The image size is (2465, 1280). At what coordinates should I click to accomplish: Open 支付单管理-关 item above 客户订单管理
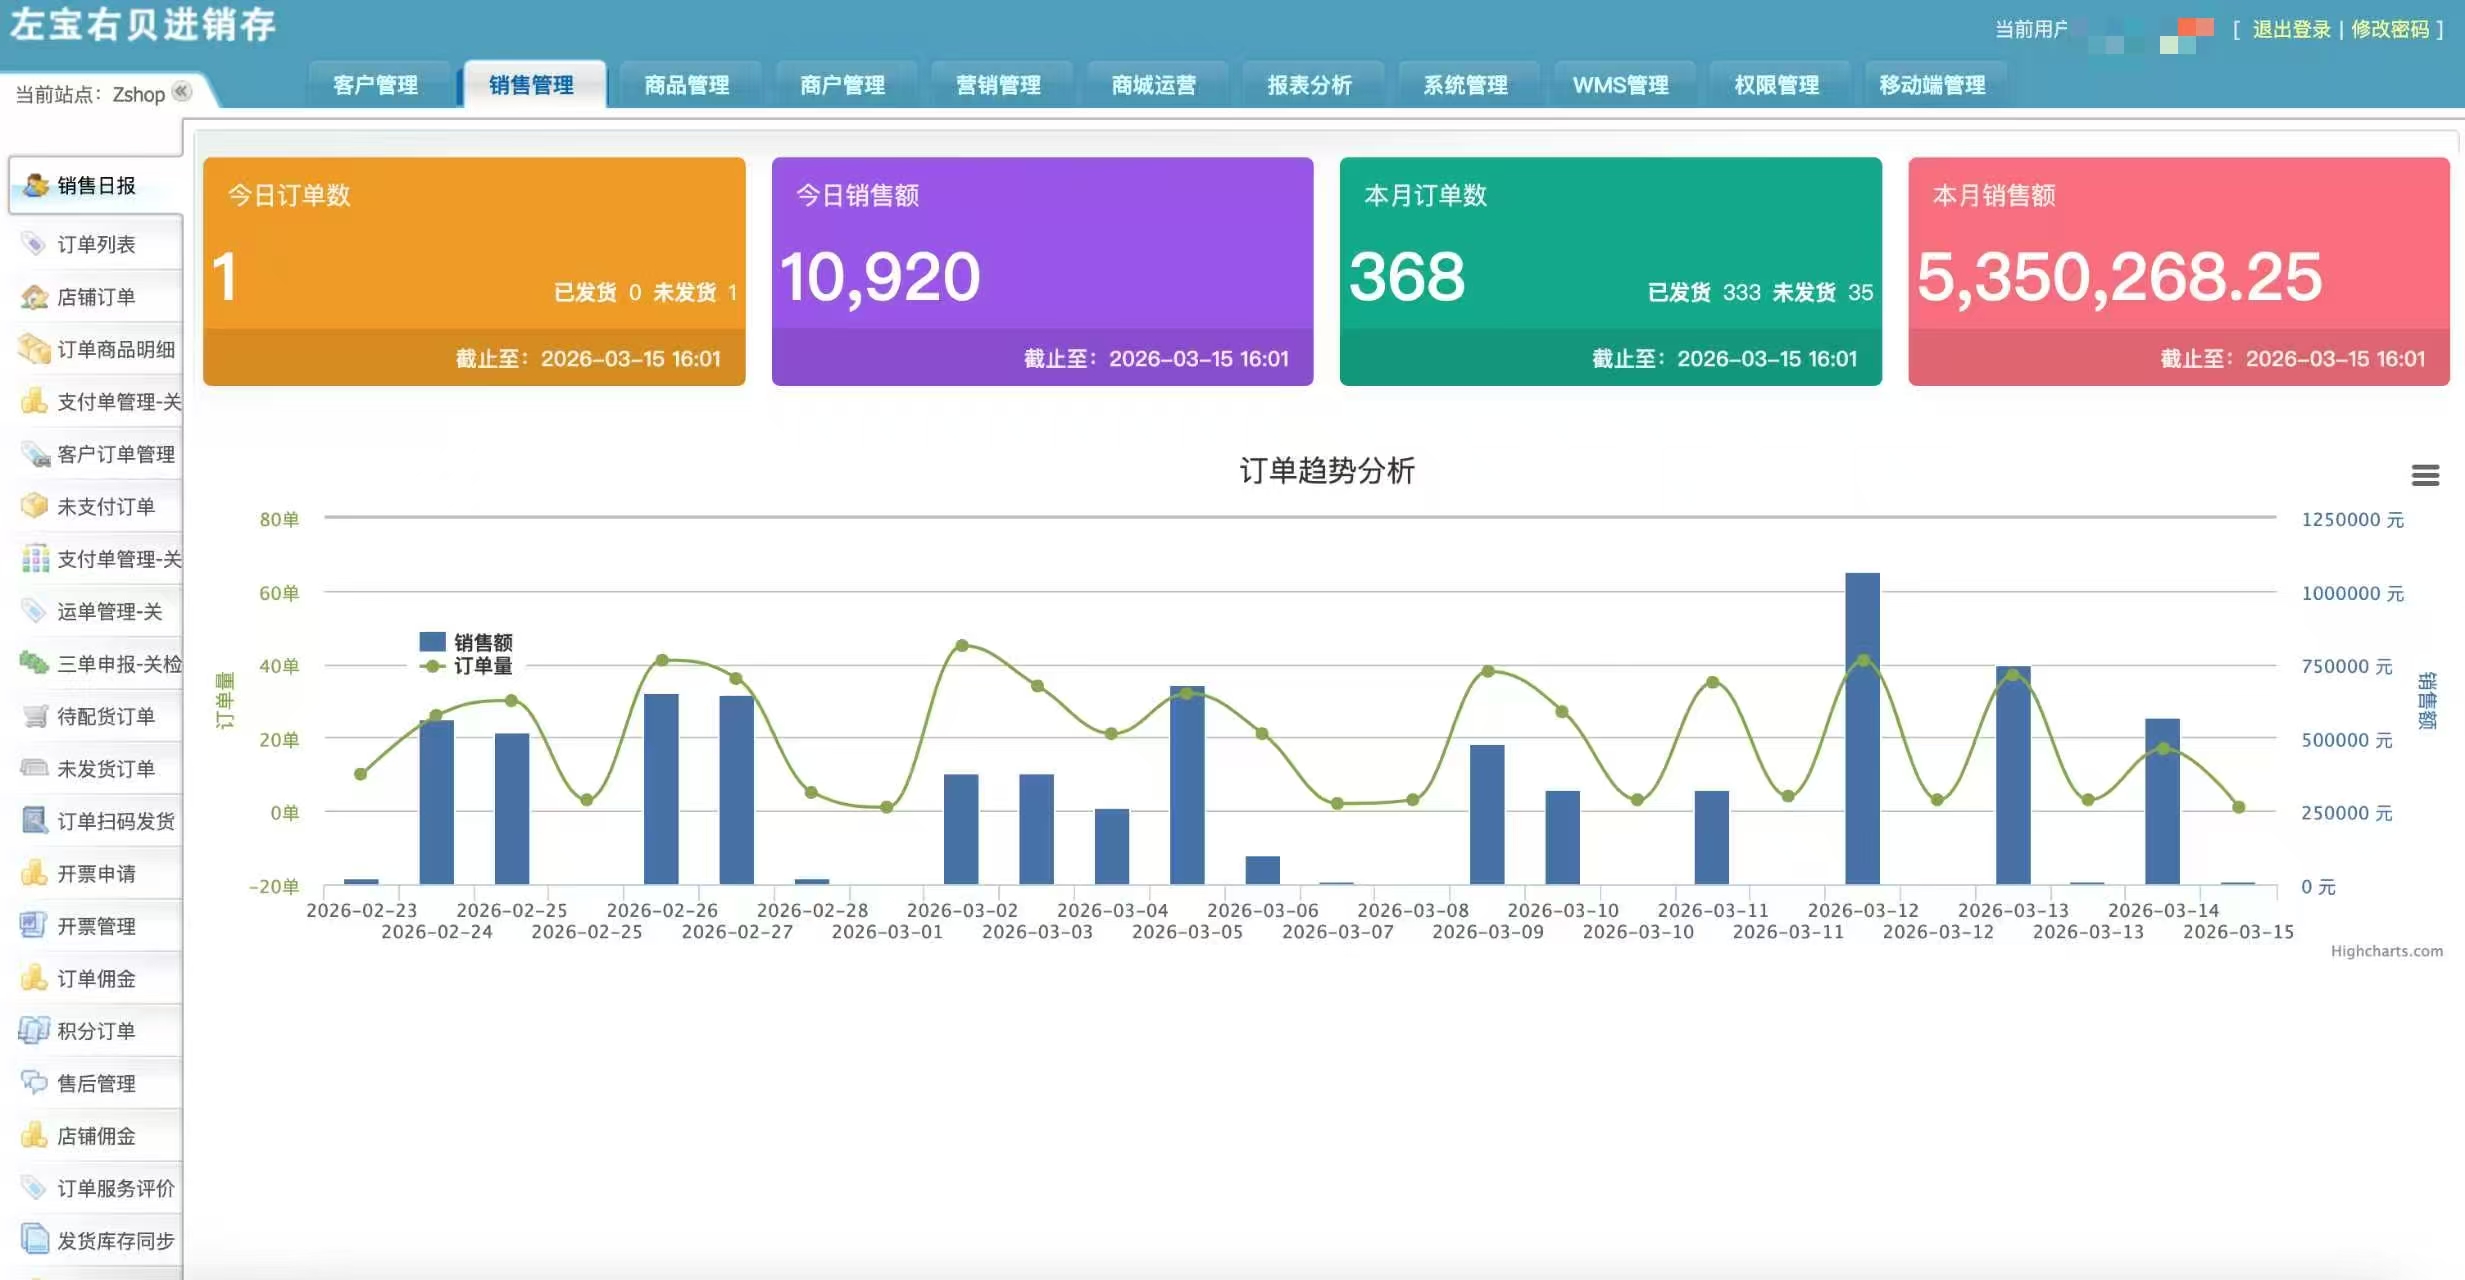click(x=96, y=401)
